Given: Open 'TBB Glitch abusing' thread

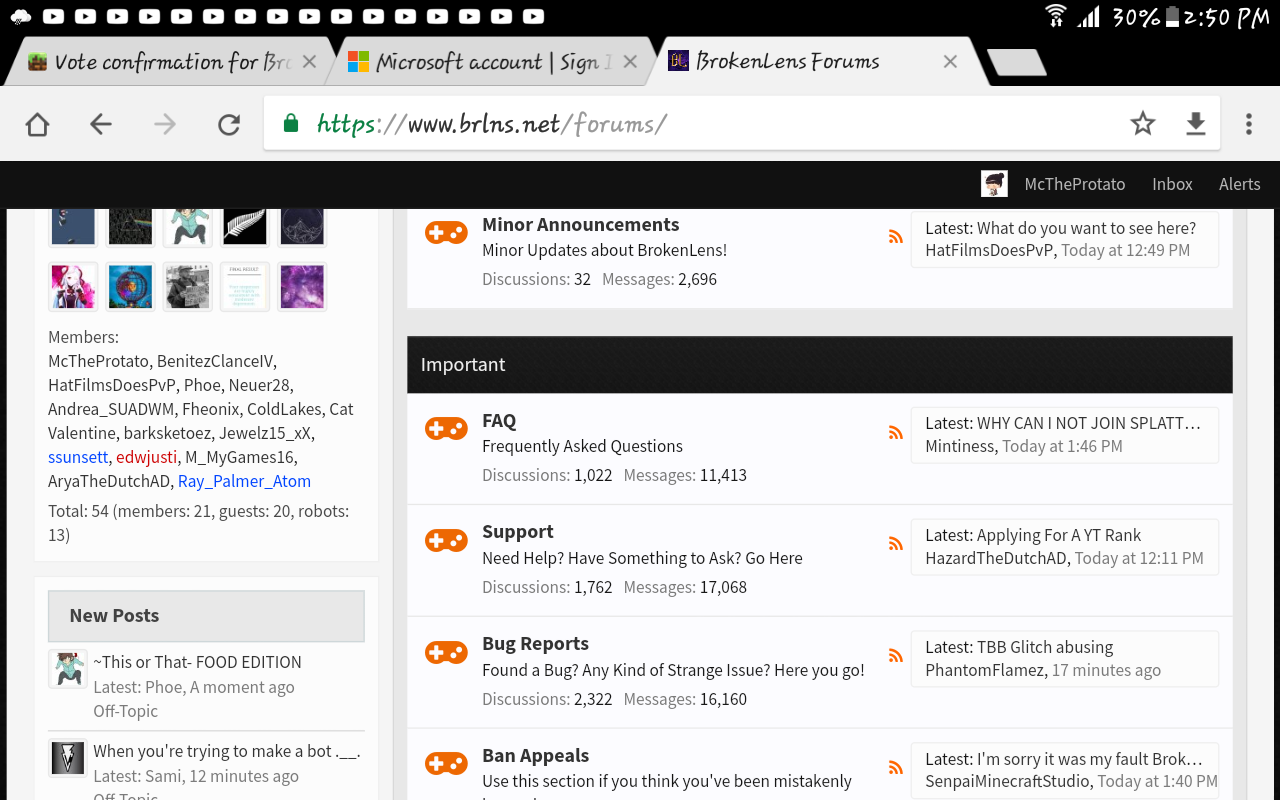Looking at the screenshot, I should pyautogui.click(x=1045, y=647).
